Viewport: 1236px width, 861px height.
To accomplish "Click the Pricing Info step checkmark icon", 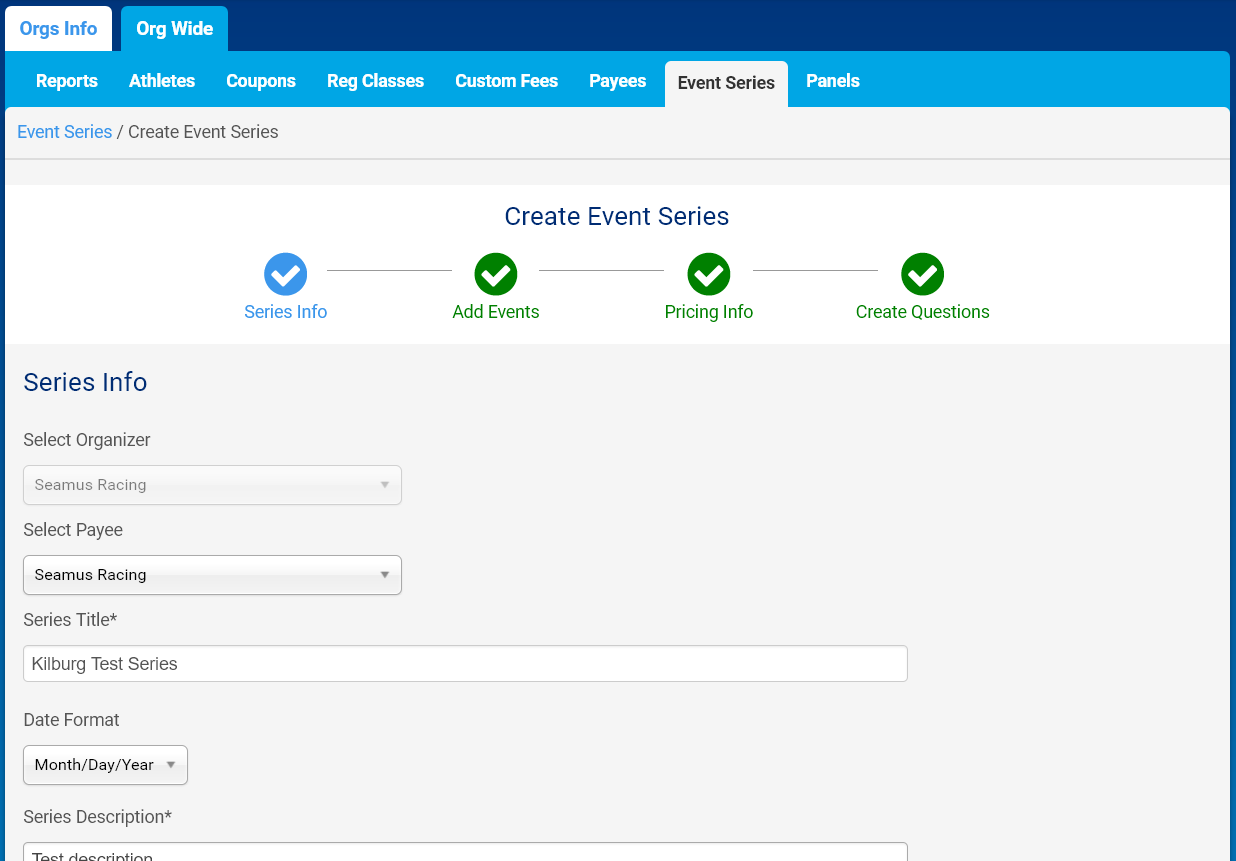I will (x=708, y=273).
